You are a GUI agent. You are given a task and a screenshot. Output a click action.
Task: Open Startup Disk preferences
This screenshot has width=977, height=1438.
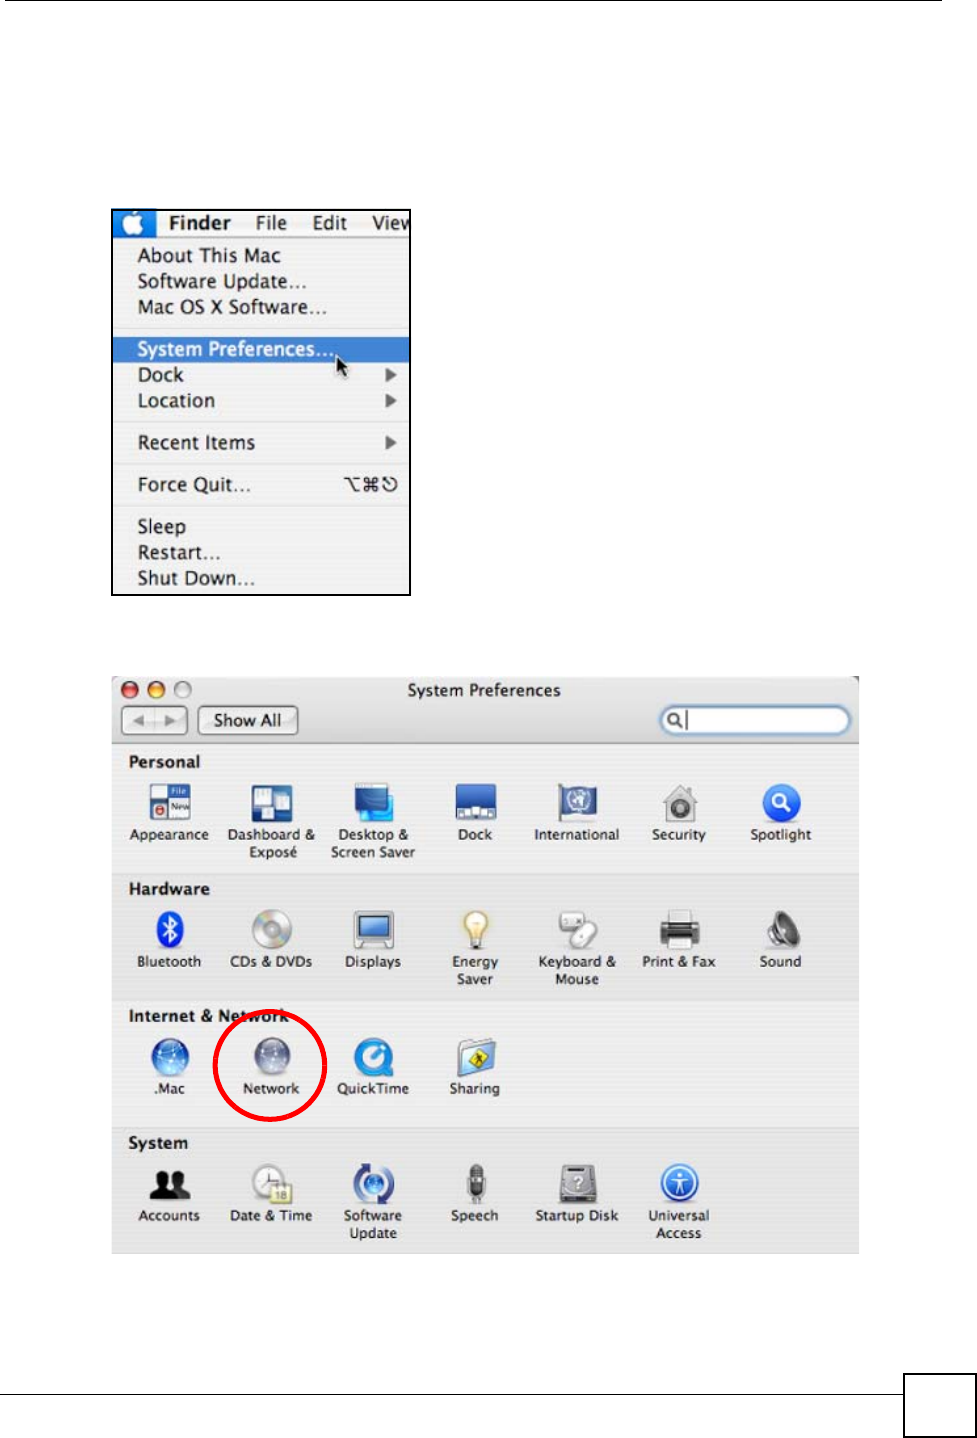(x=577, y=1194)
